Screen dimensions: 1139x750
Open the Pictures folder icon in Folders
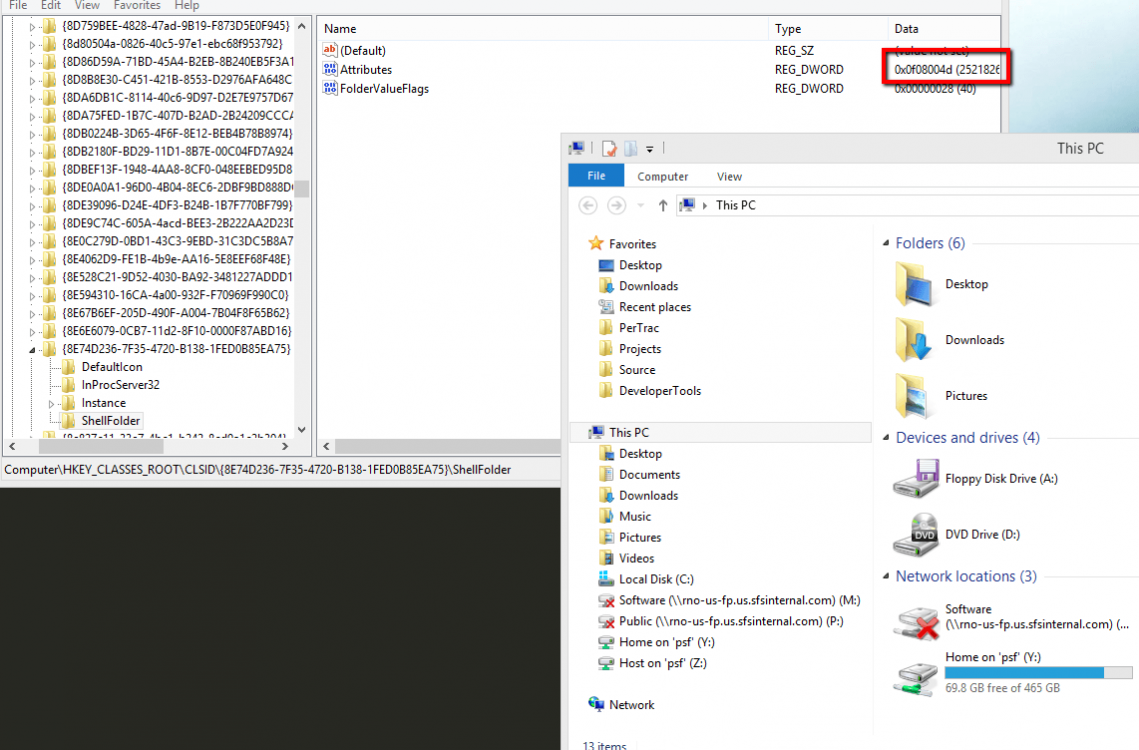click(x=915, y=396)
